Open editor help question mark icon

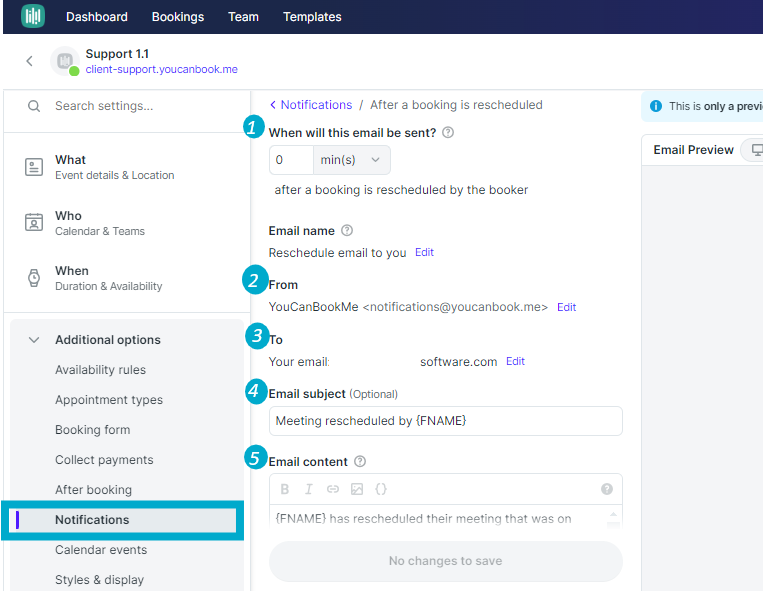[606, 489]
